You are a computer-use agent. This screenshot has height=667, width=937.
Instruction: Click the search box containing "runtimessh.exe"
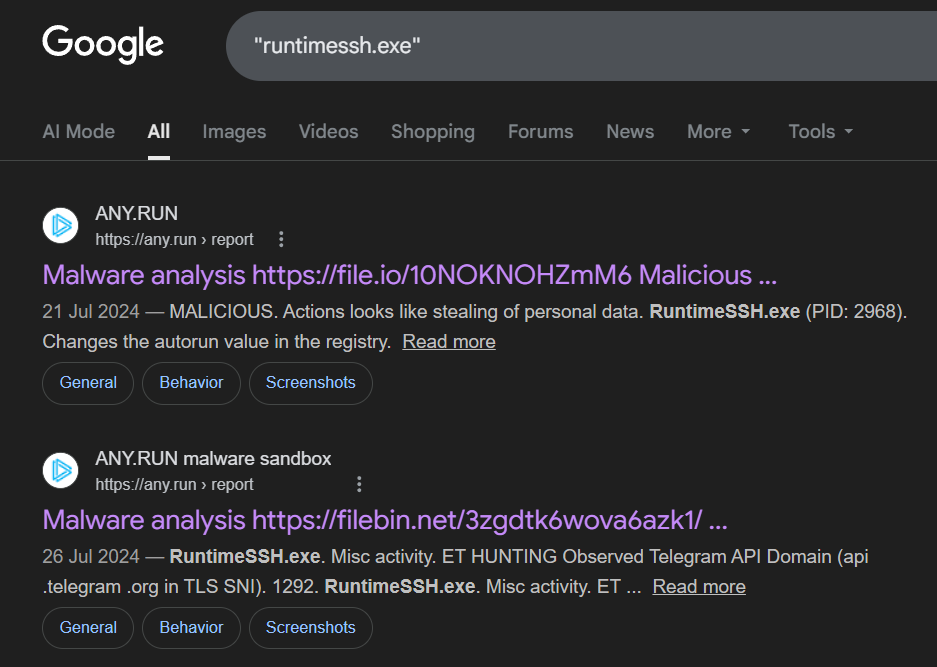click(x=581, y=46)
